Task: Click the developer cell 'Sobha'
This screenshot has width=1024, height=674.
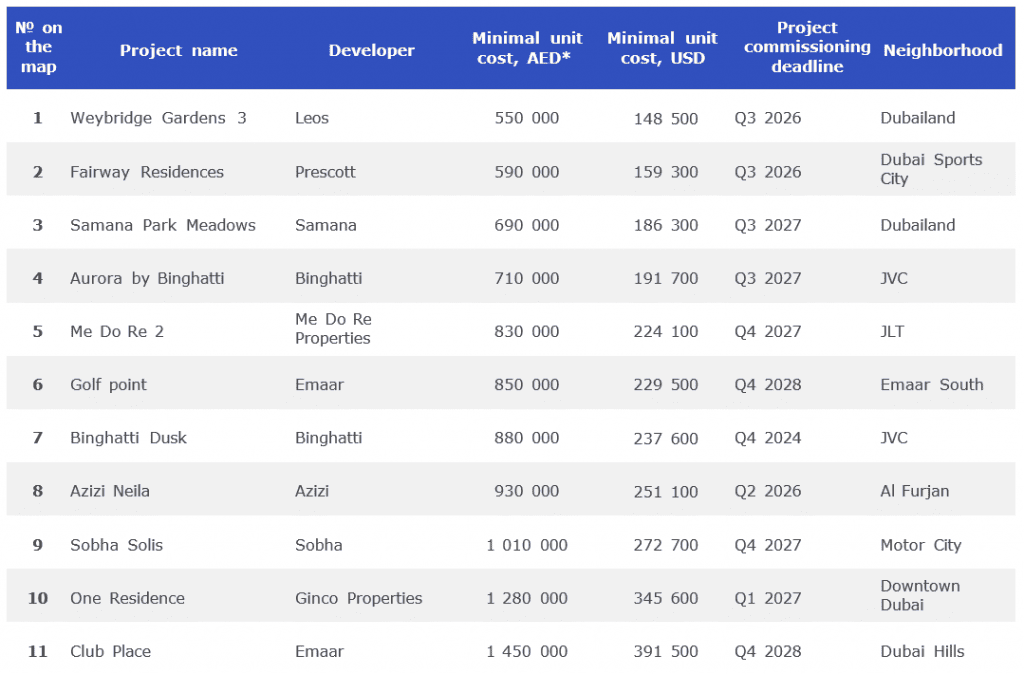Action: [x=318, y=545]
